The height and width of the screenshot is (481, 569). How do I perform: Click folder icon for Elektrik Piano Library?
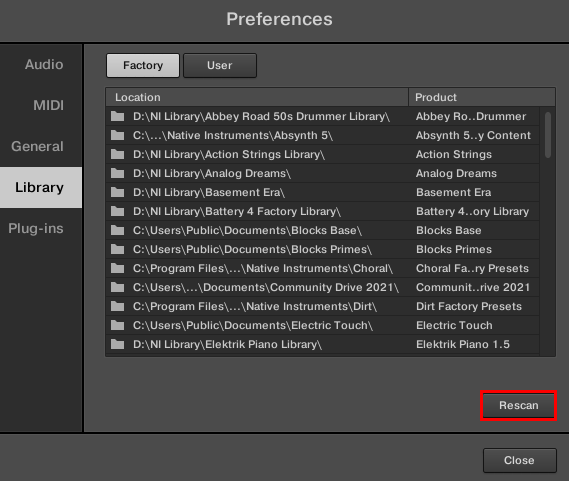coord(117,344)
